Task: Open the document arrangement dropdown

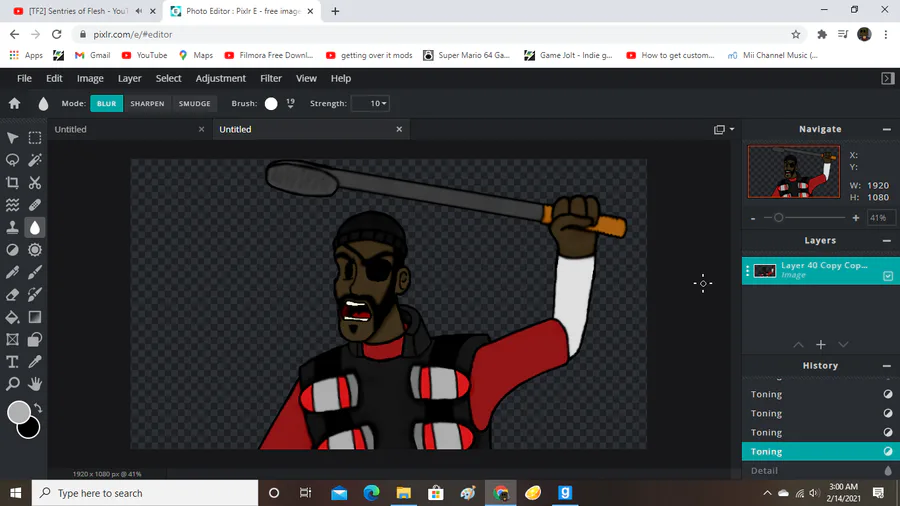Action: click(x=724, y=129)
